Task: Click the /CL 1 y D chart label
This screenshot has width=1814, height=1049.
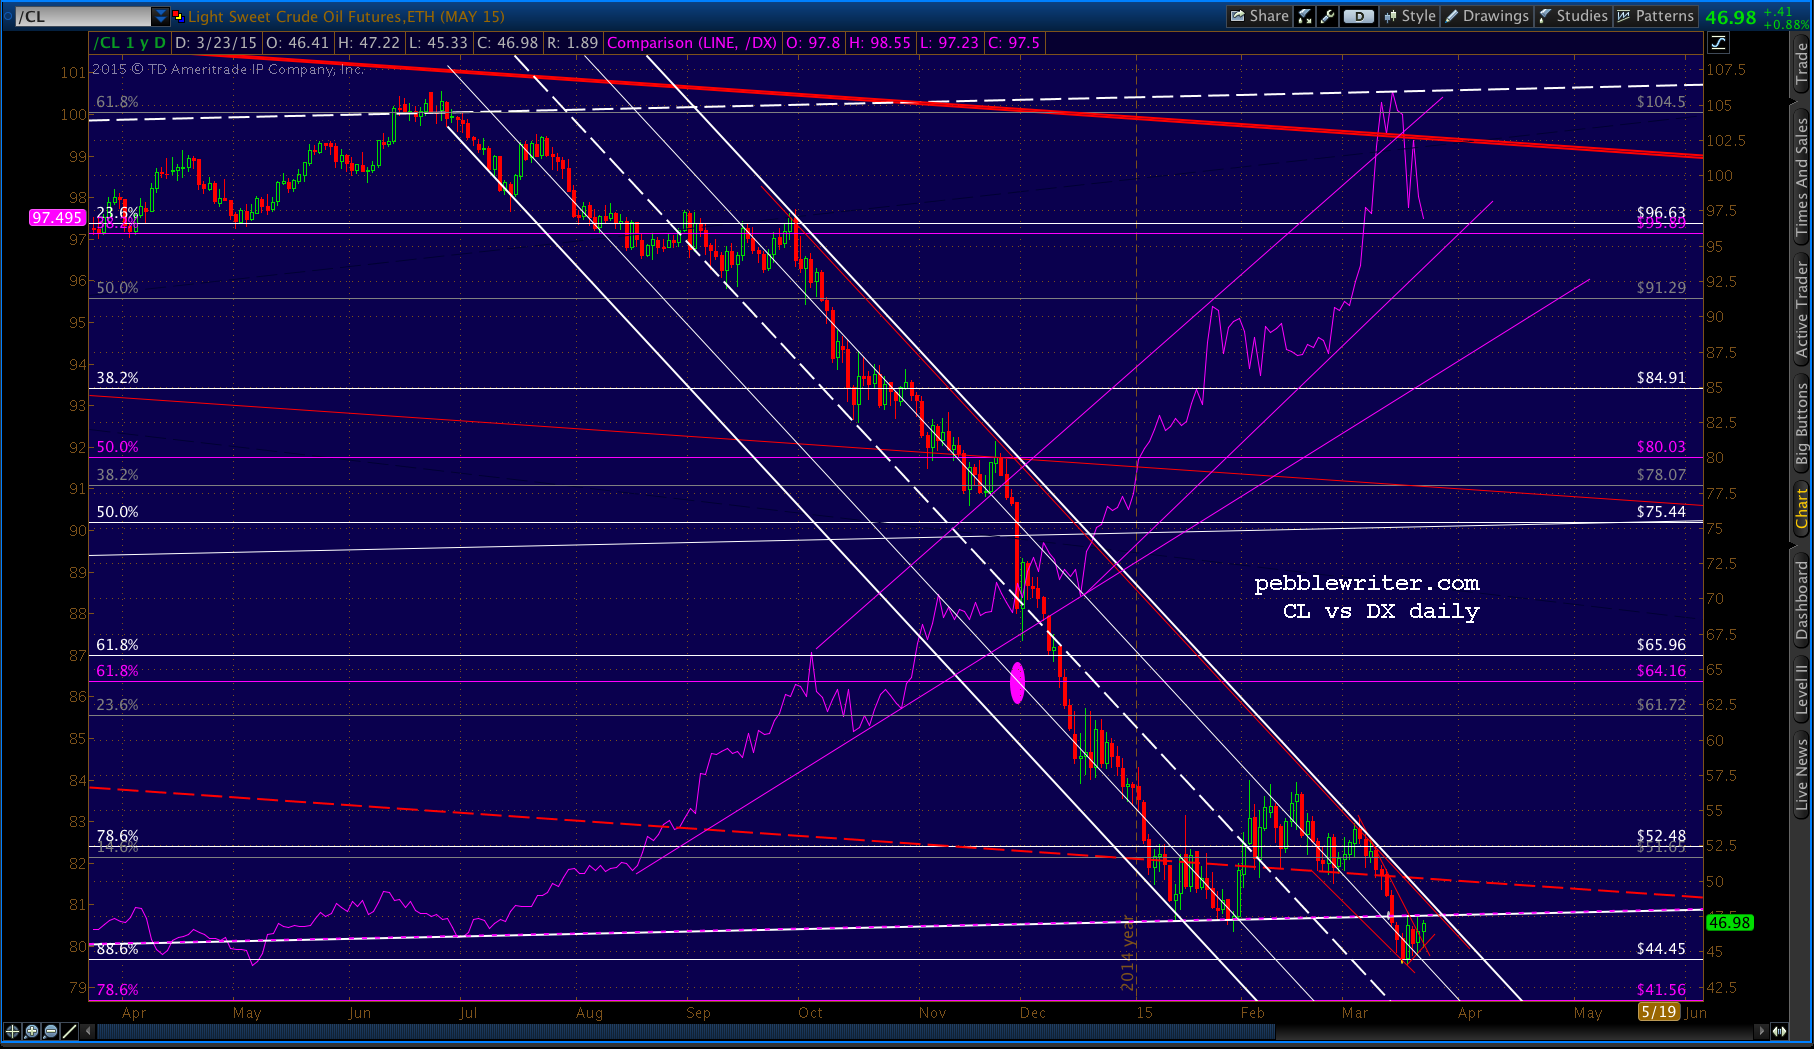Action: [130, 43]
